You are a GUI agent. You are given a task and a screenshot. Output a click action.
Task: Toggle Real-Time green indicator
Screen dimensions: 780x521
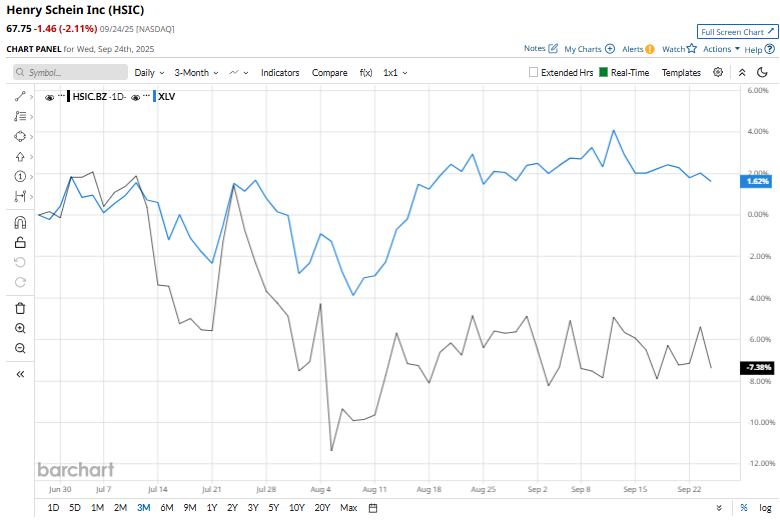click(603, 72)
